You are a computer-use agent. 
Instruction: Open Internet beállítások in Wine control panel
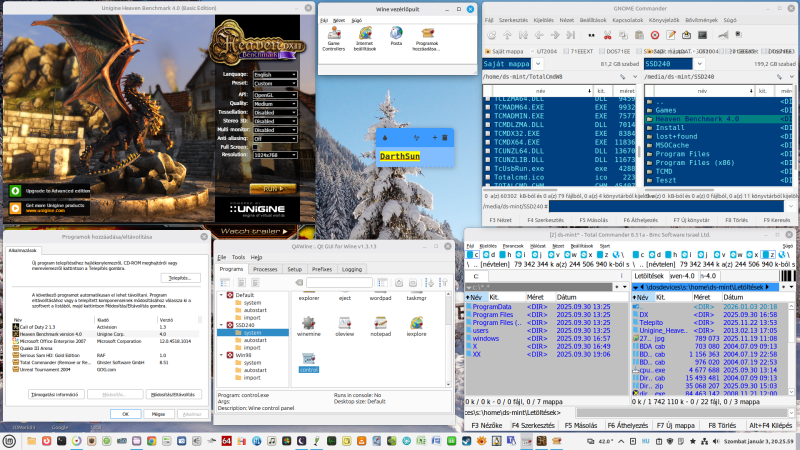coord(365,39)
